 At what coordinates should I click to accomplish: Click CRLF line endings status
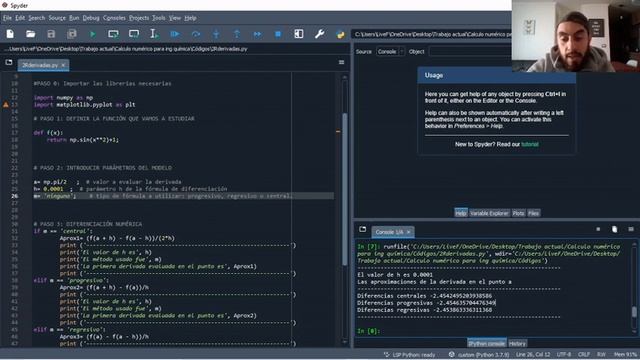tap(584, 355)
